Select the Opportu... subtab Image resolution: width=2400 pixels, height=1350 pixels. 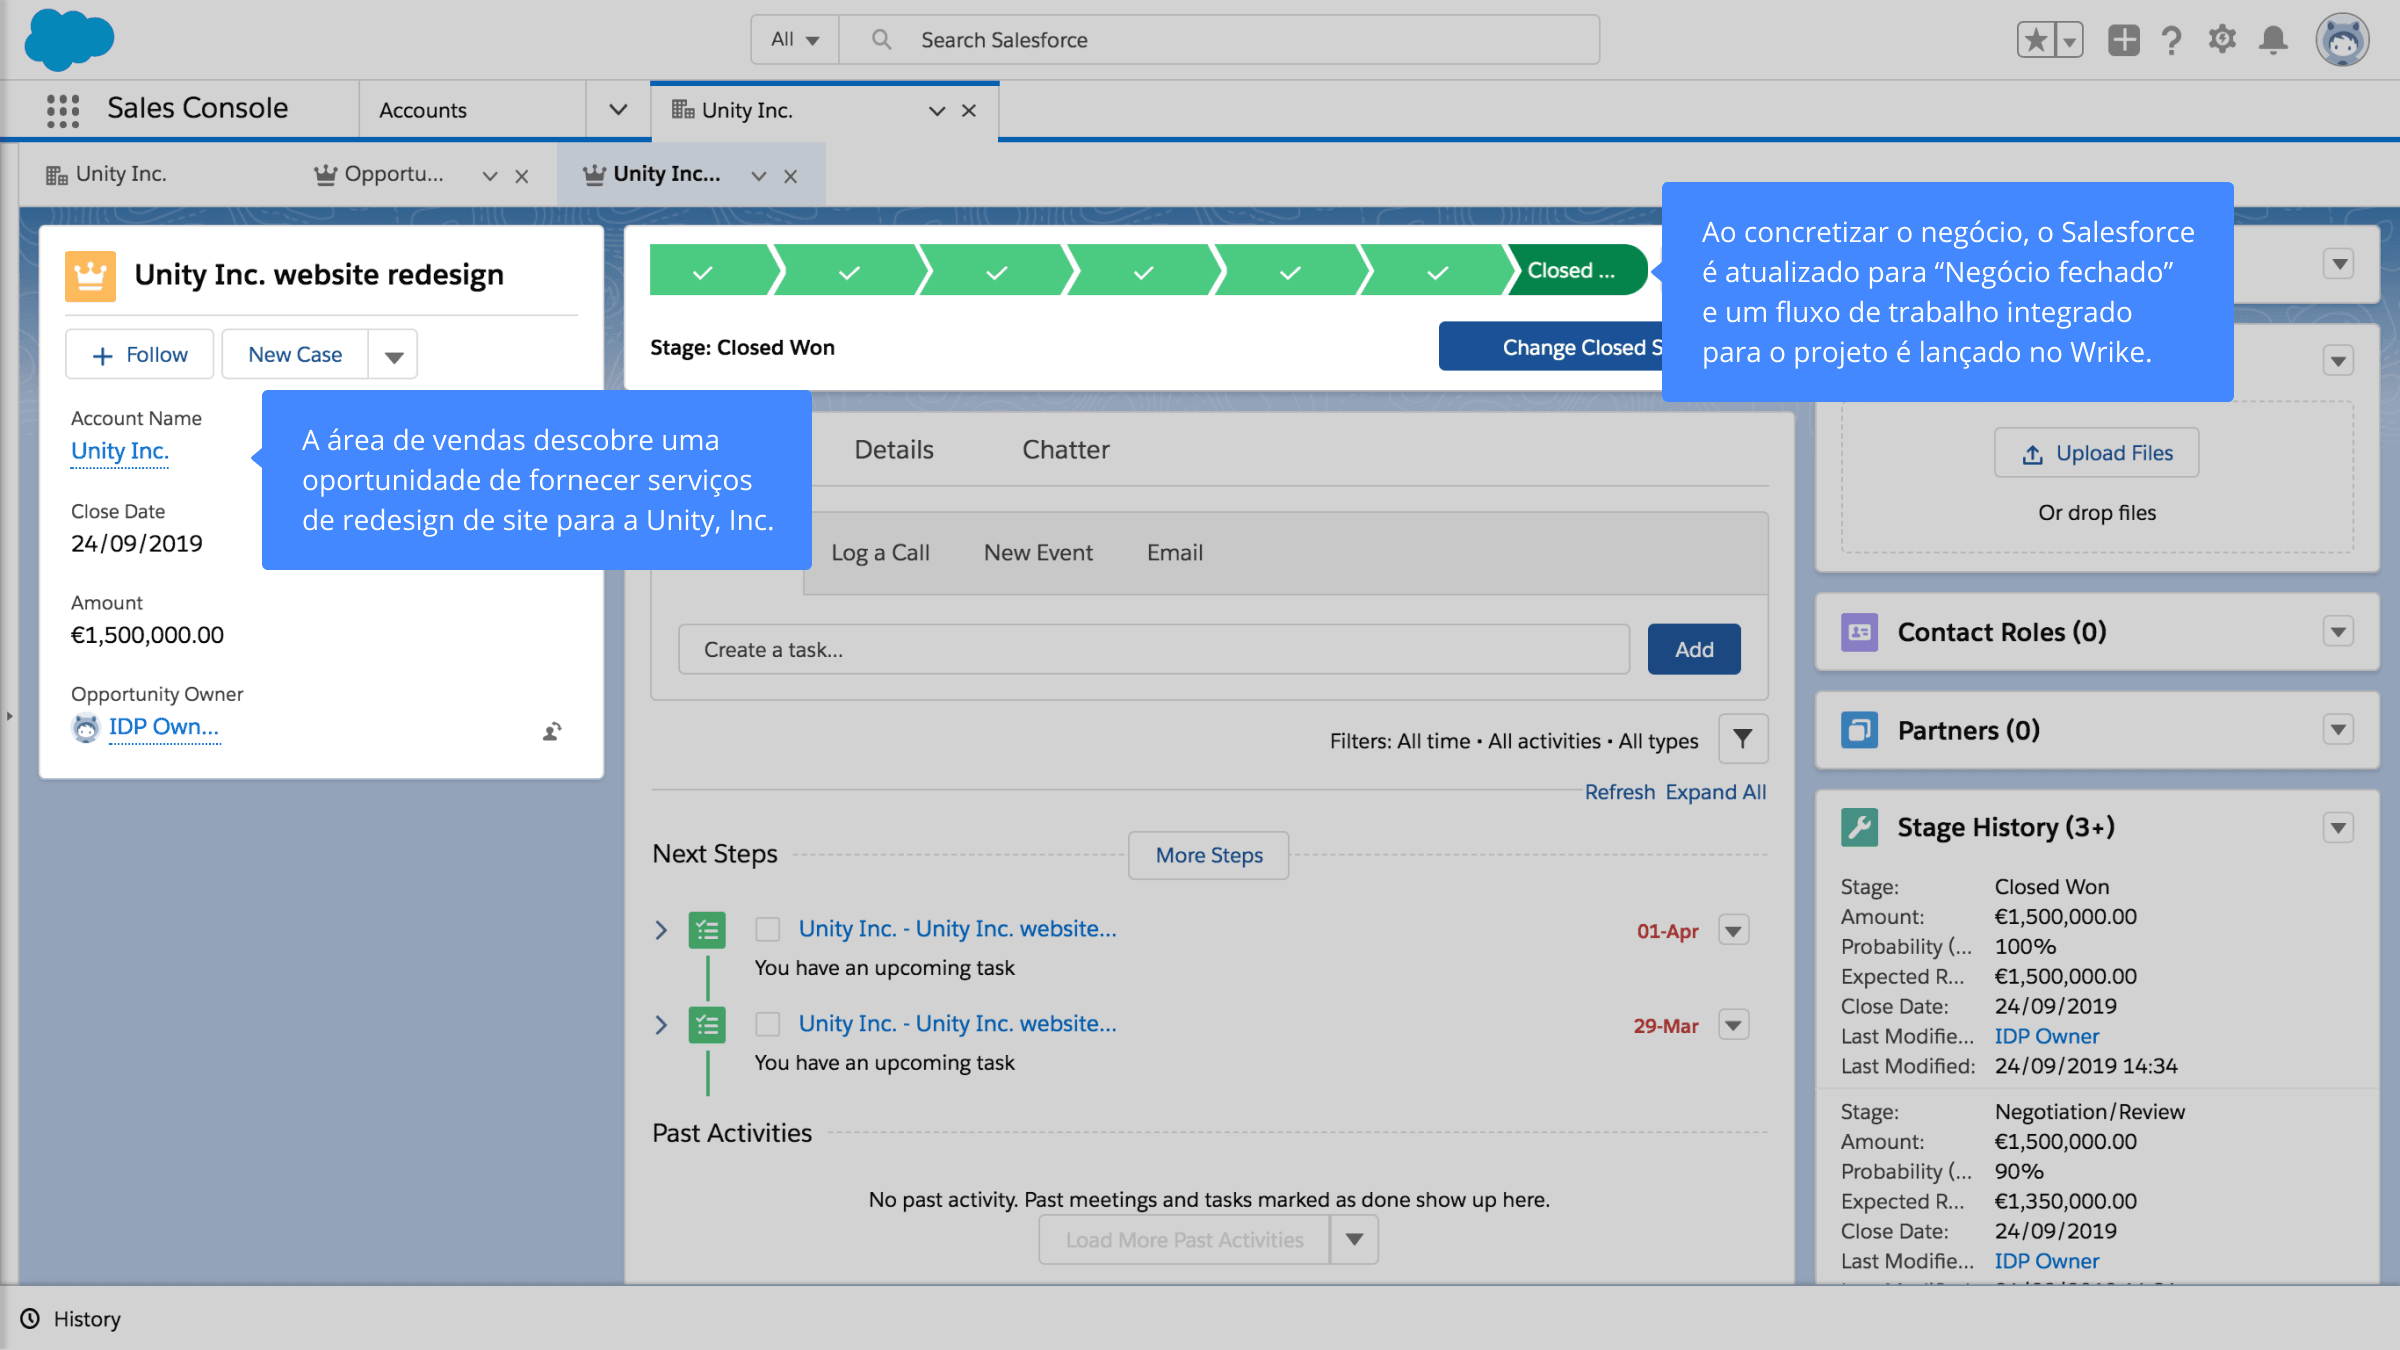click(x=379, y=174)
